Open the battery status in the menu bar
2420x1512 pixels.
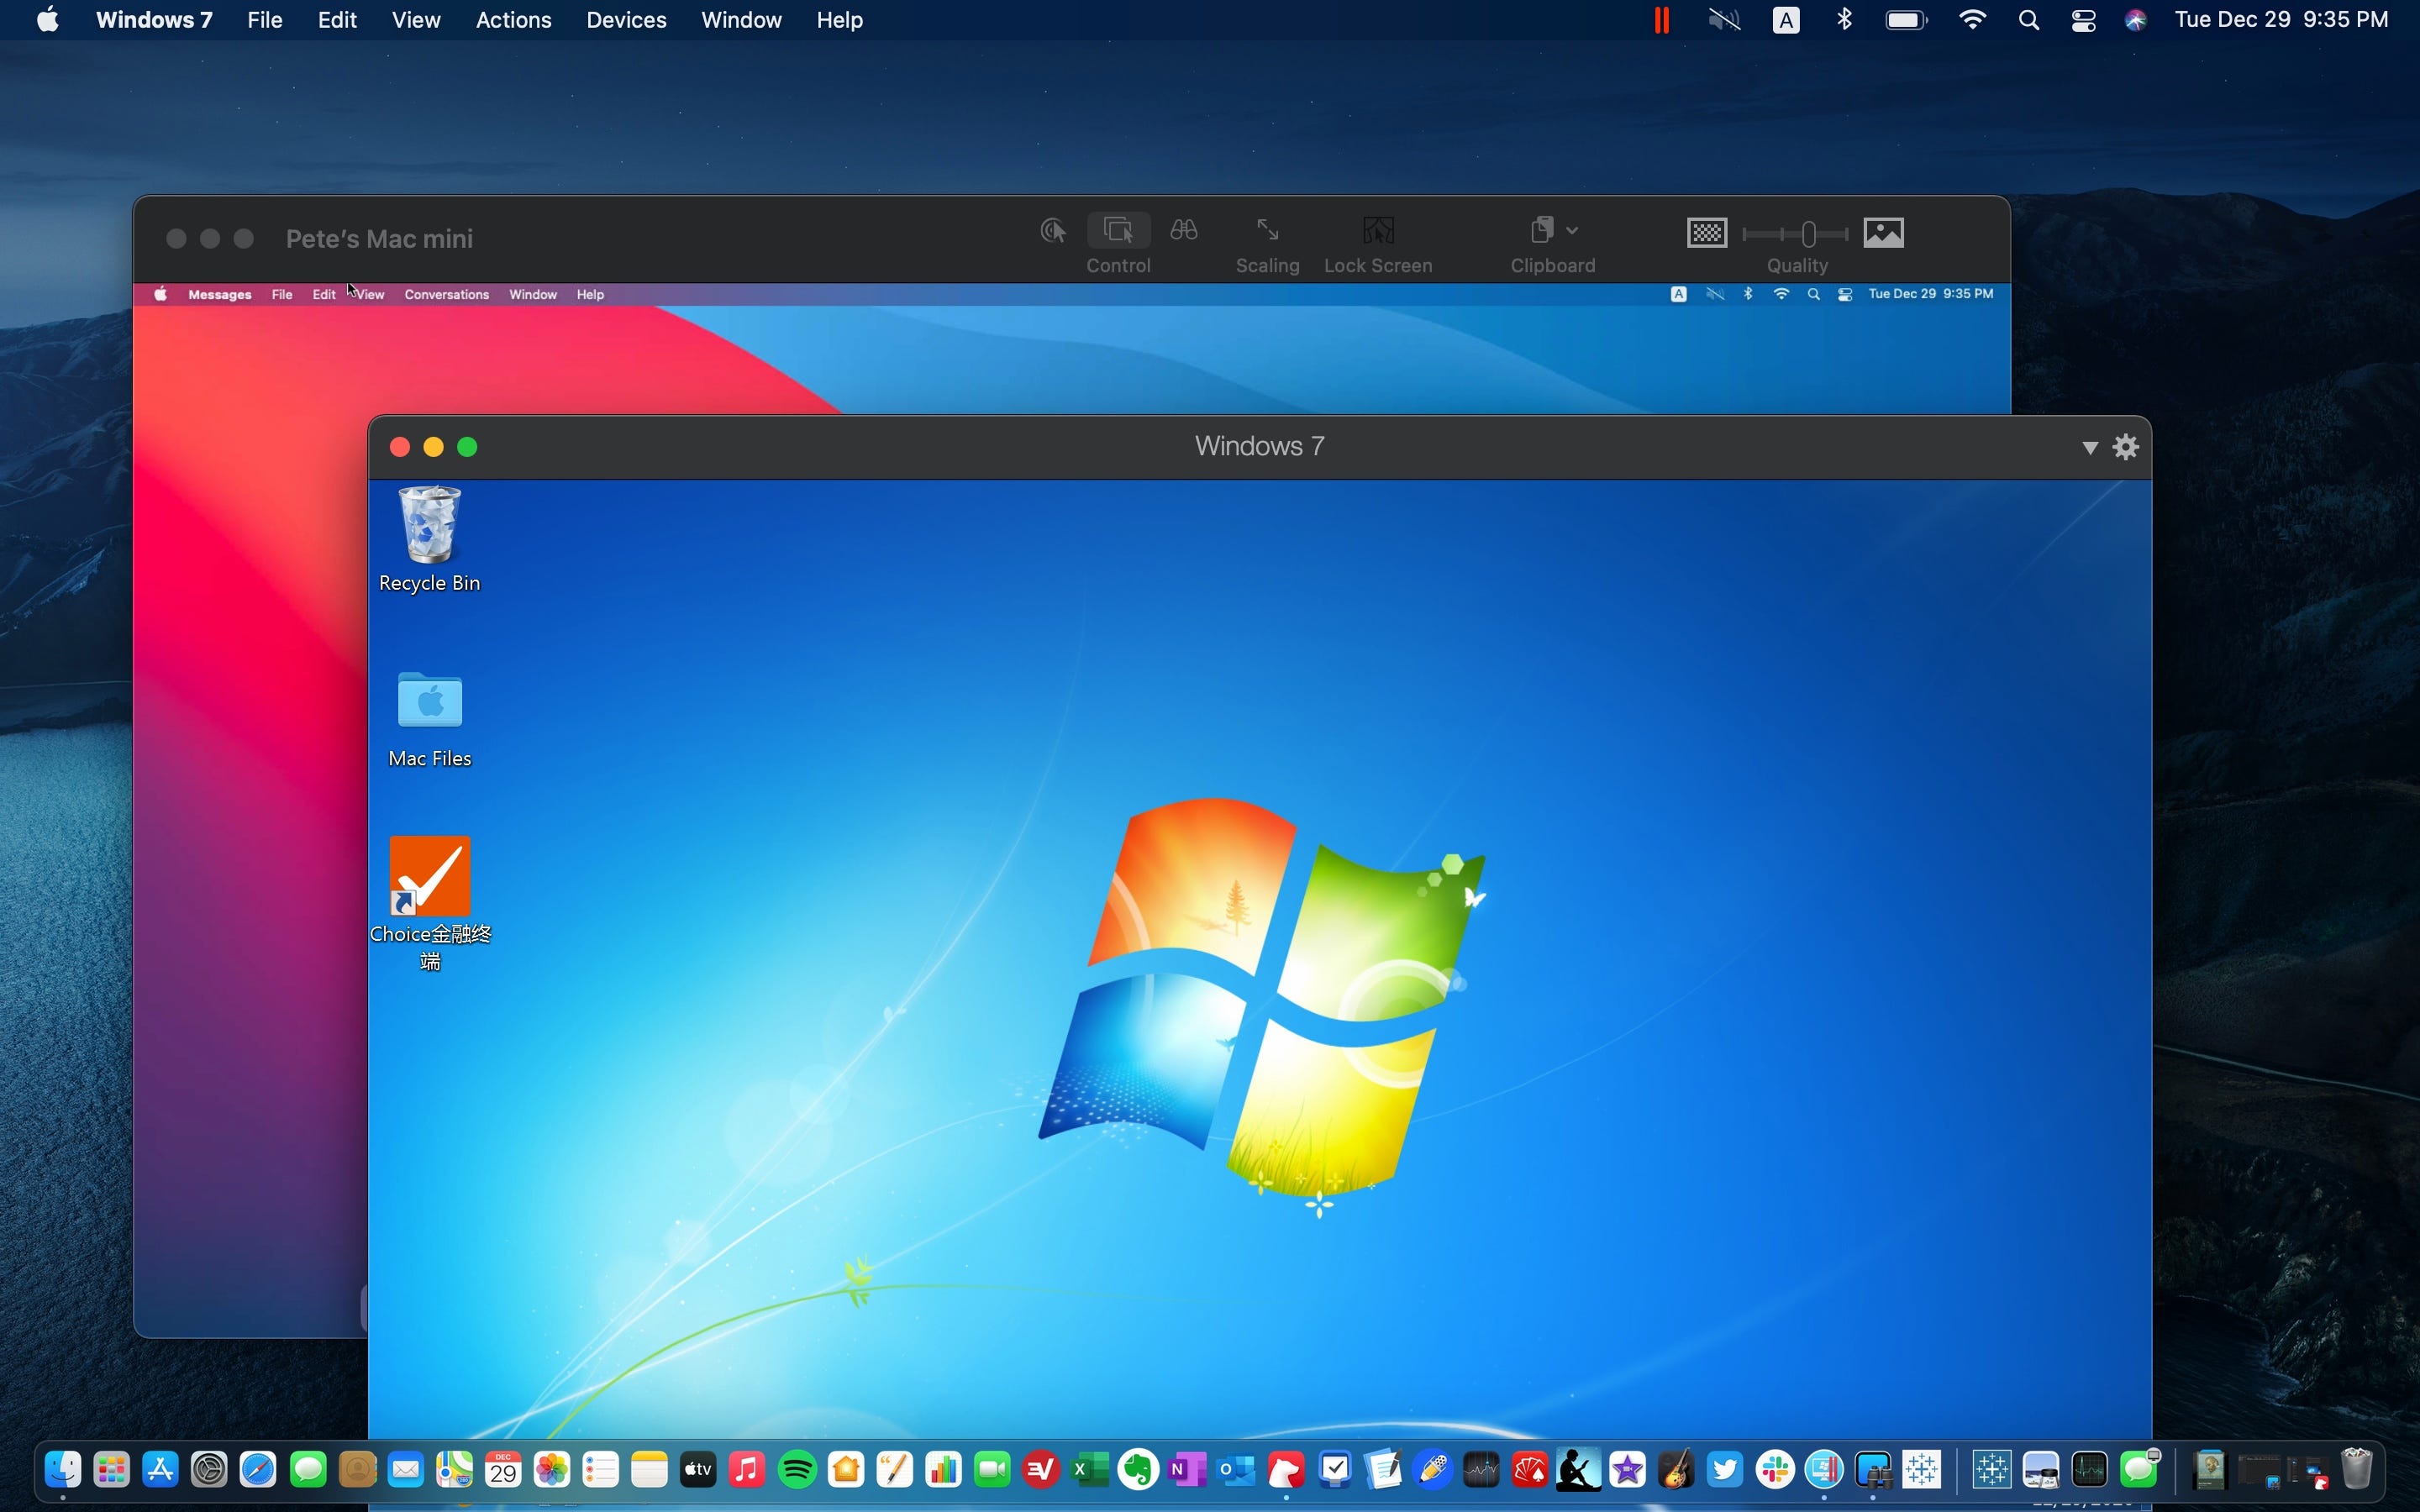[1906, 20]
